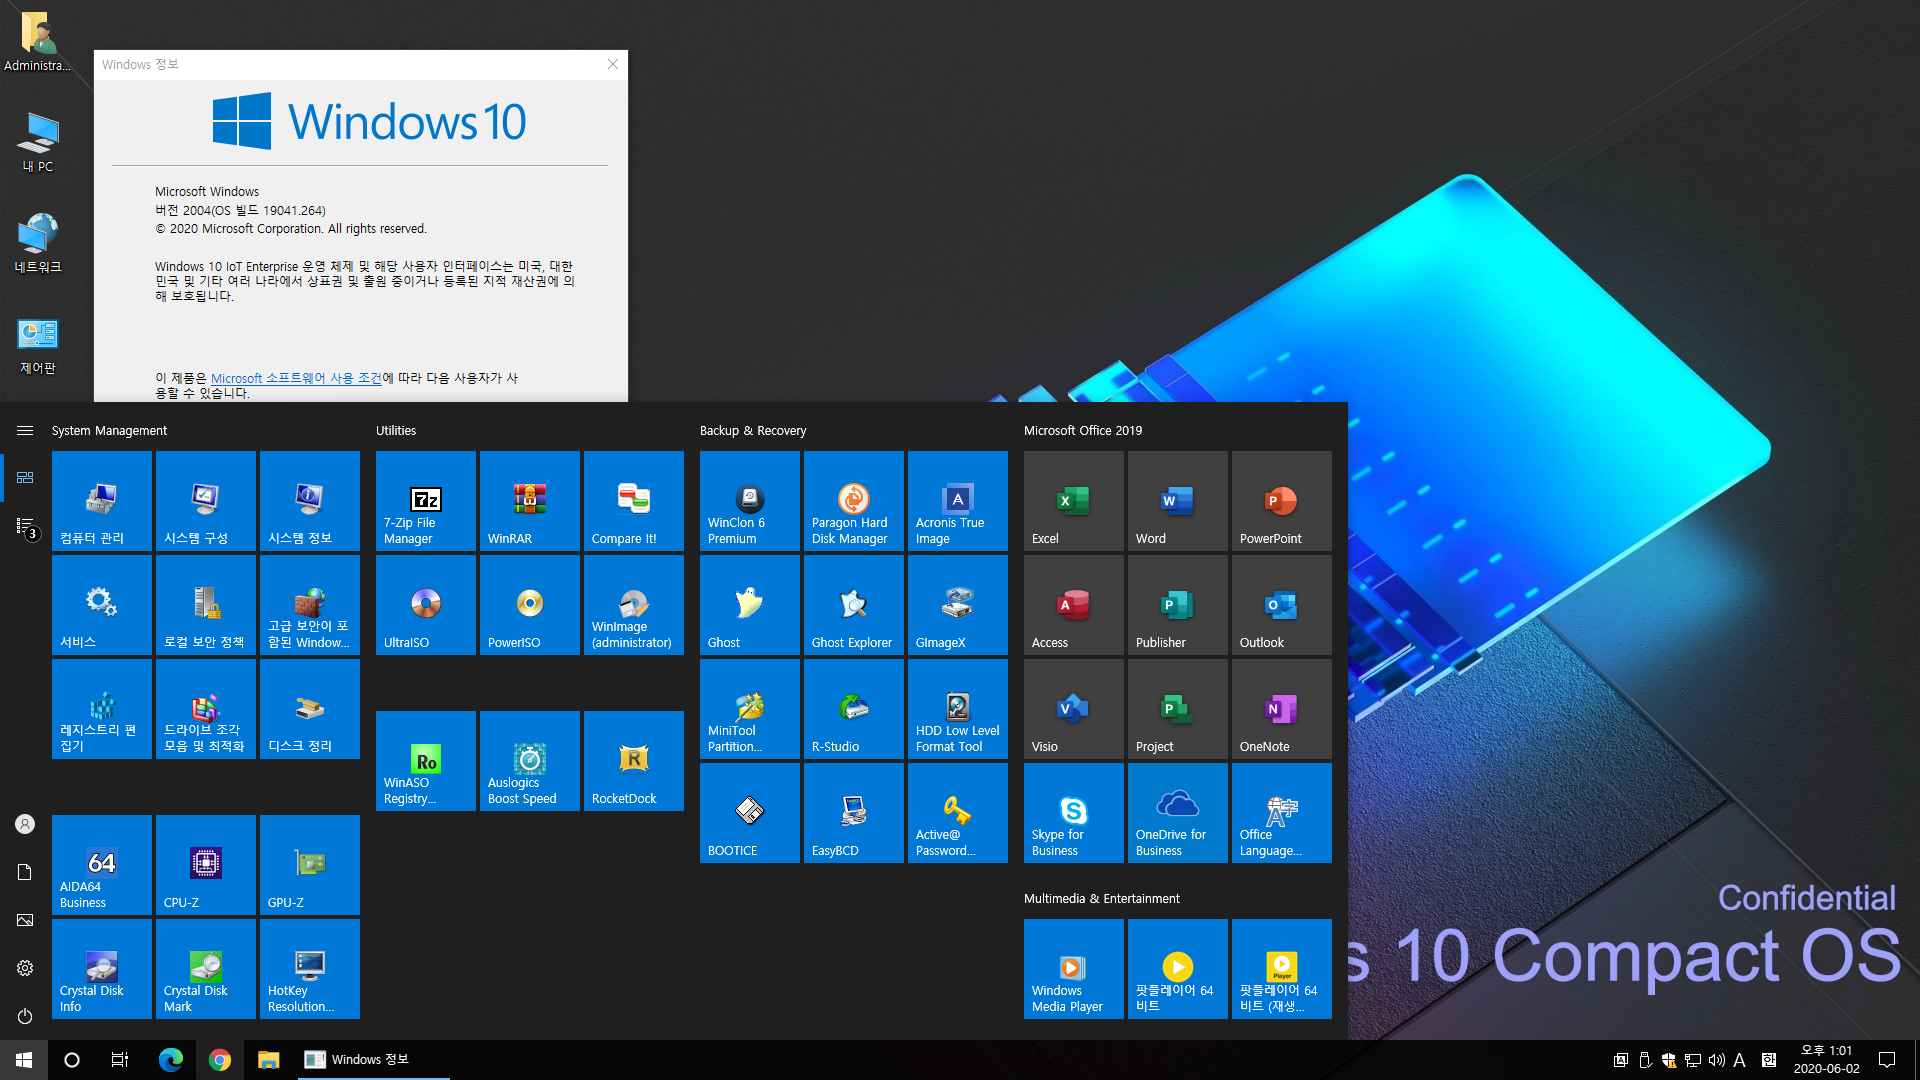Viewport: 1920px width, 1080px height.
Task: Open OneNote tile
Action: click(x=1282, y=709)
